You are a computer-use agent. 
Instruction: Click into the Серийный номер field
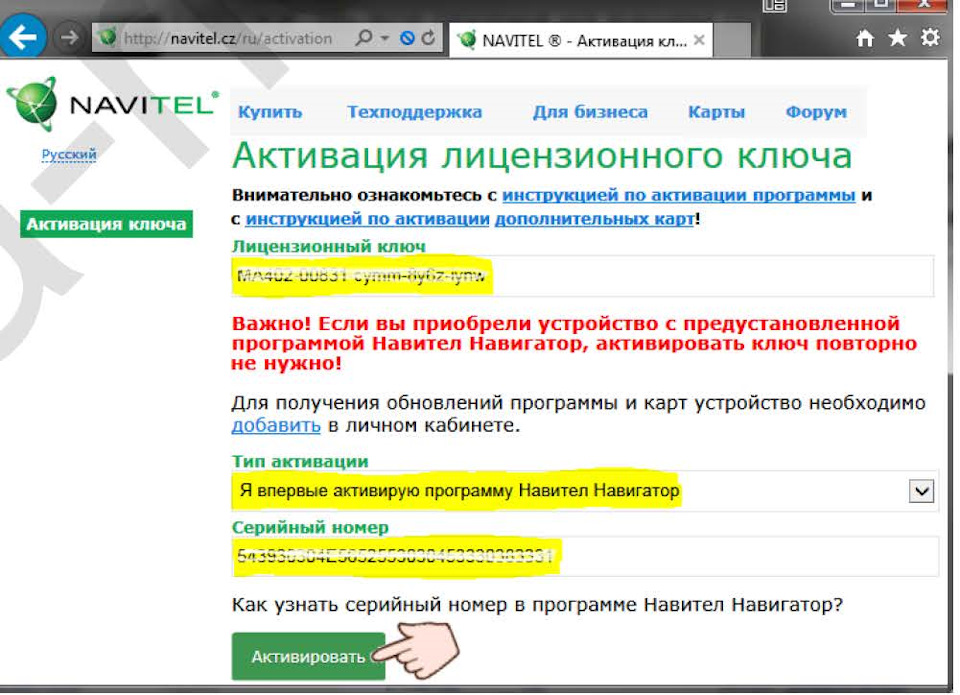click(x=584, y=556)
